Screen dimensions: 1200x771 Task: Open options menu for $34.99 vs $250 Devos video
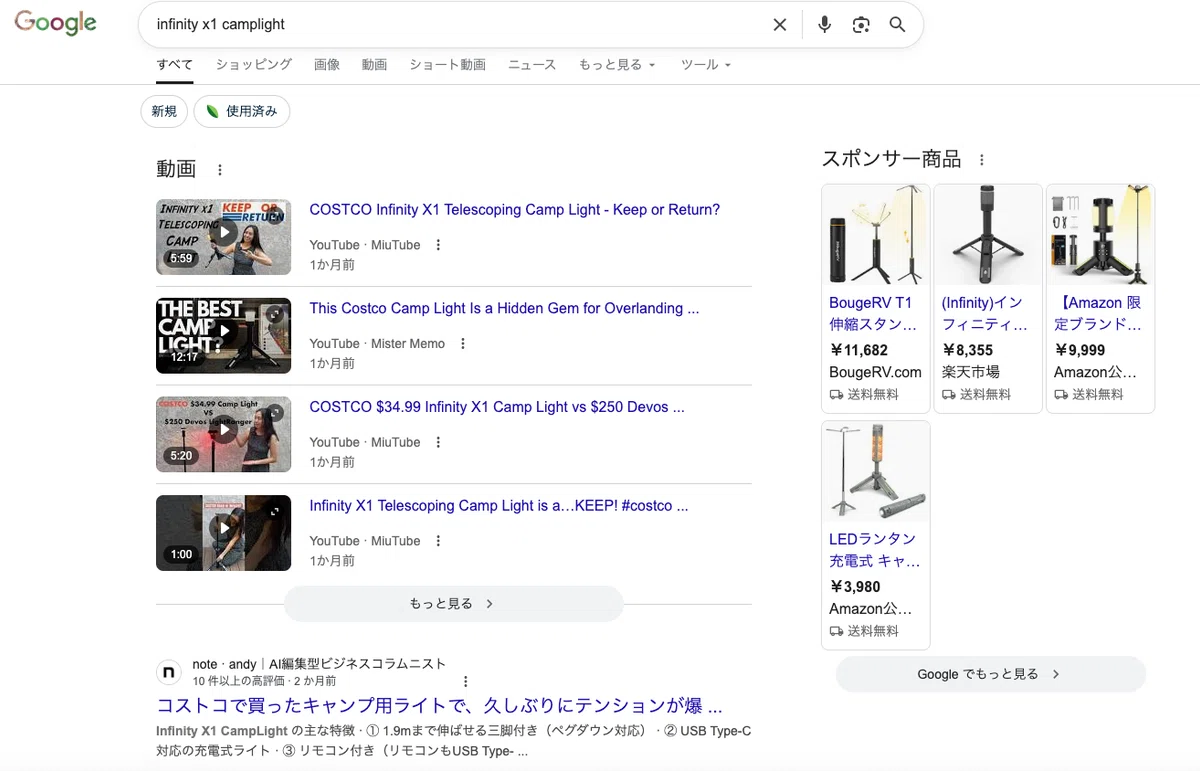tap(438, 442)
